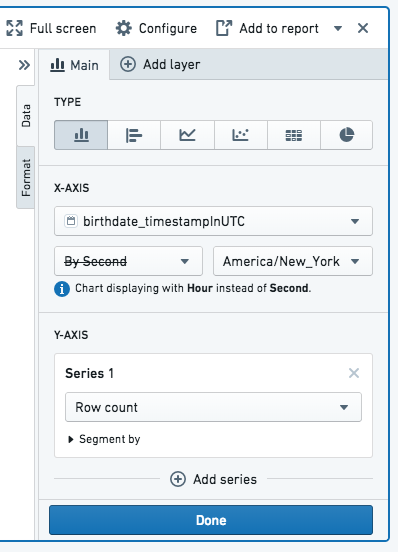This screenshot has height=552, width=398.
Task: Open the Row count aggregation dropdown
Action: (213, 407)
